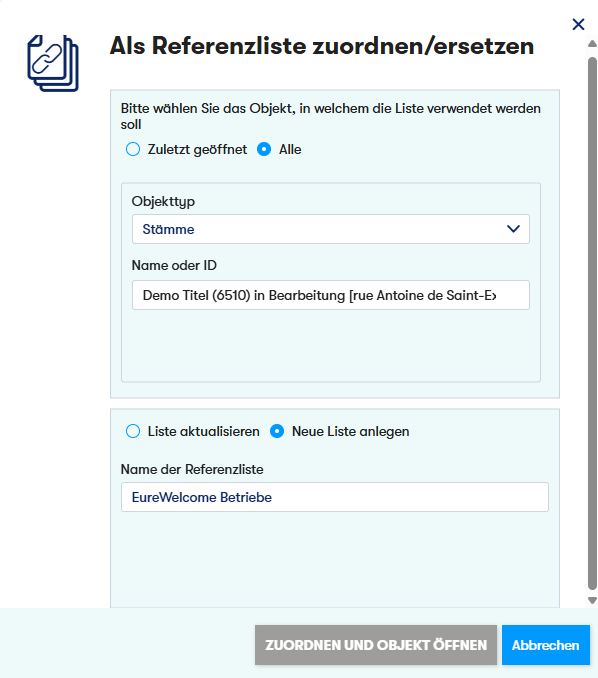Viewport: 598px width, 678px height.
Task: Click the scrollbar up arrow
Action: 592,44
